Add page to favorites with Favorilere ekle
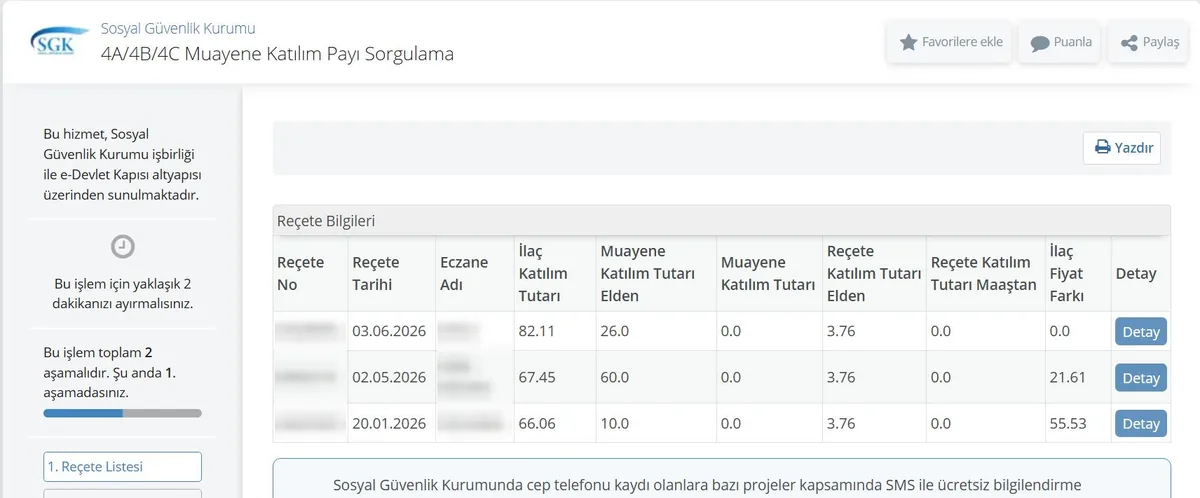The height and width of the screenshot is (498, 1200). tap(951, 42)
